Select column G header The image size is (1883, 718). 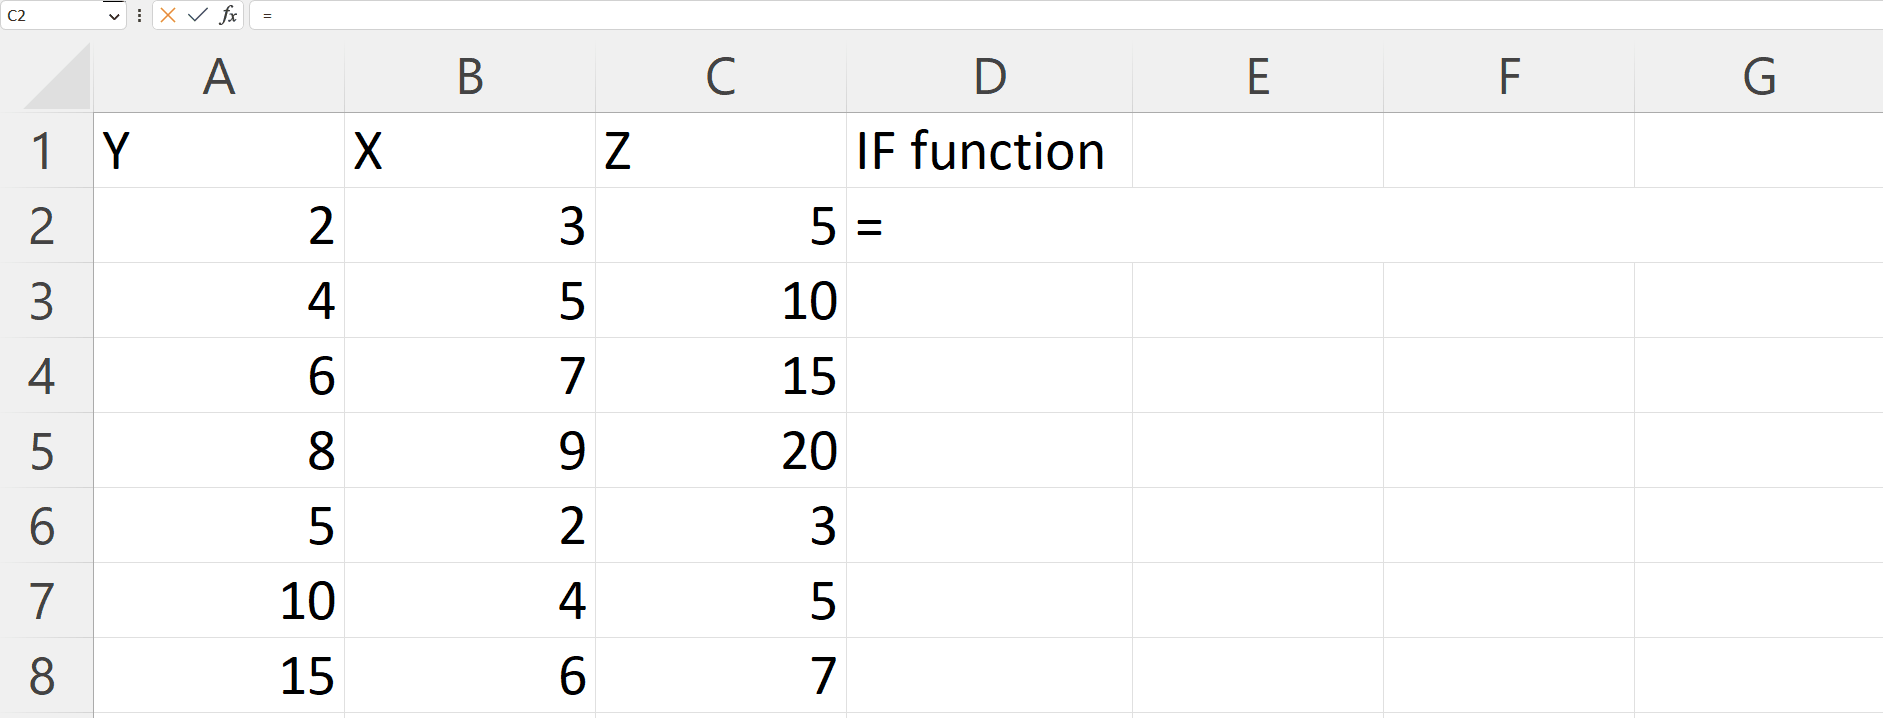click(1759, 77)
